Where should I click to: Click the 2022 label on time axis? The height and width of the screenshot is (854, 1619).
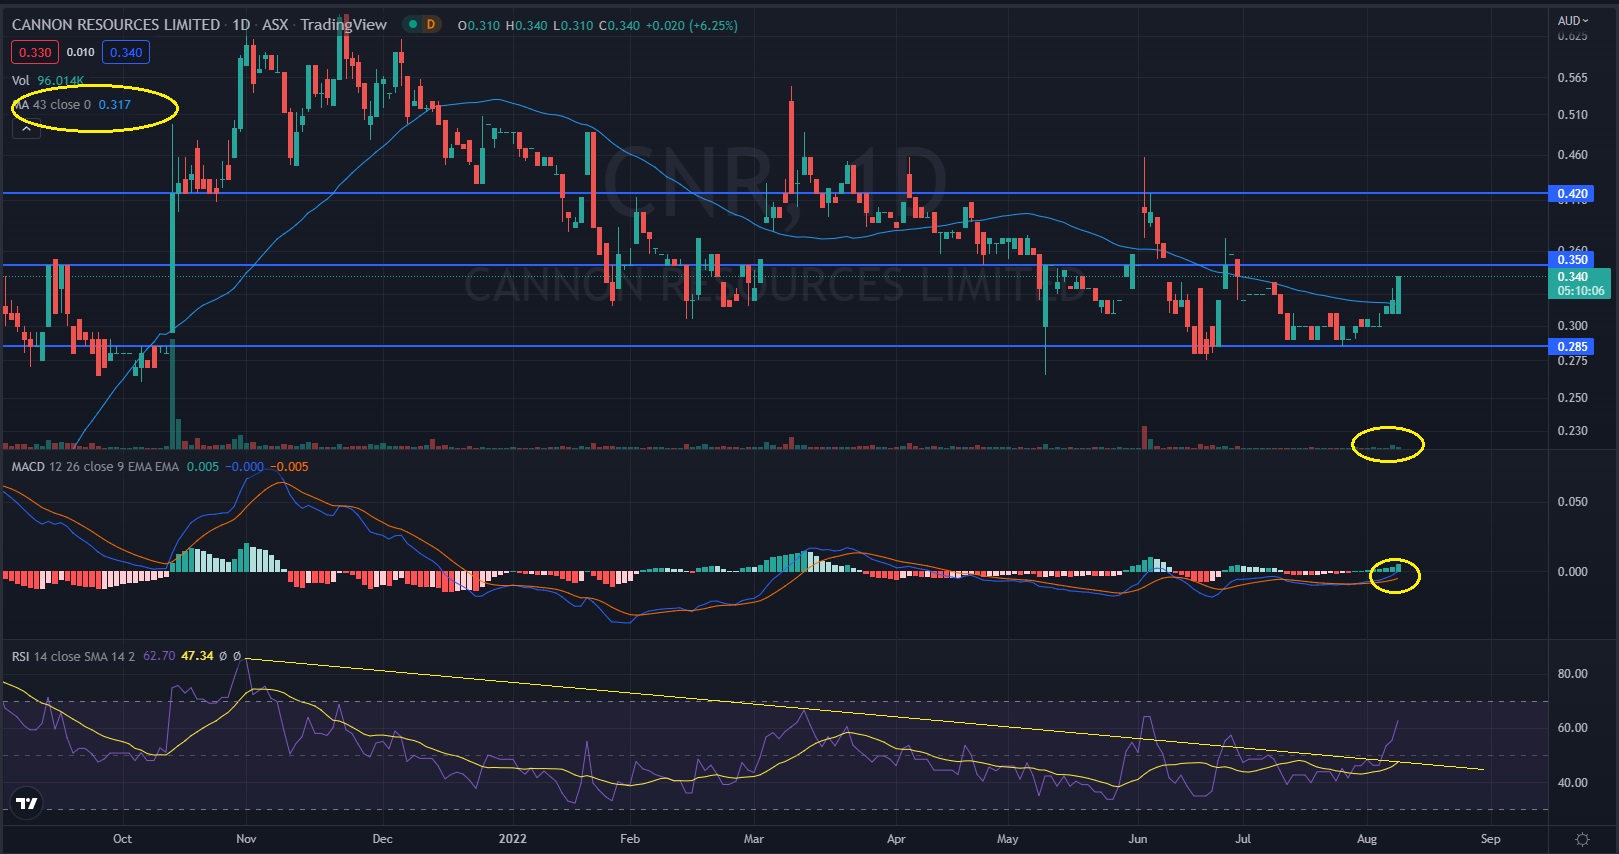[x=512, y=838]
